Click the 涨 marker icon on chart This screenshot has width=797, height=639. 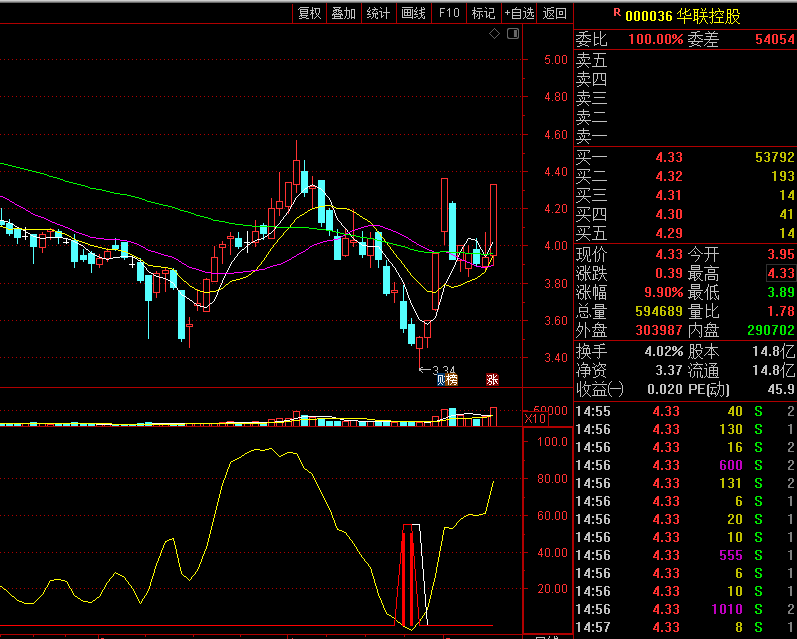492,379
